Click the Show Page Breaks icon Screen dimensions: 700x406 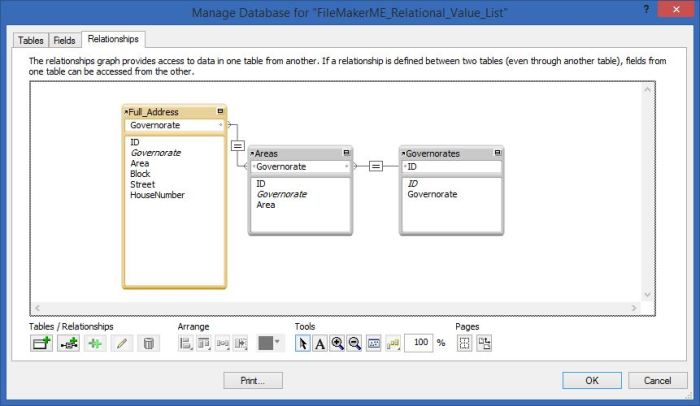click(x=464, y=343)
